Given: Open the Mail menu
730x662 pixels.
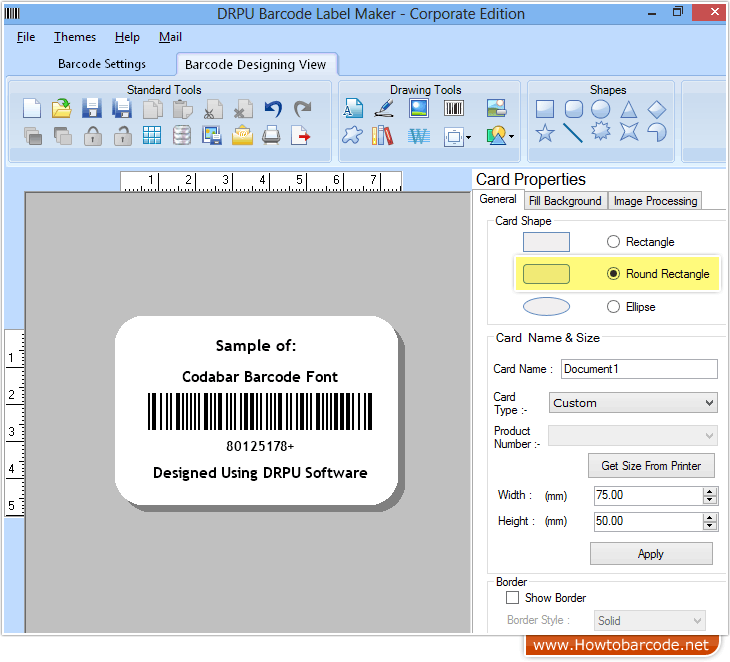Looking at the screenshot, I should click(170, 37).
